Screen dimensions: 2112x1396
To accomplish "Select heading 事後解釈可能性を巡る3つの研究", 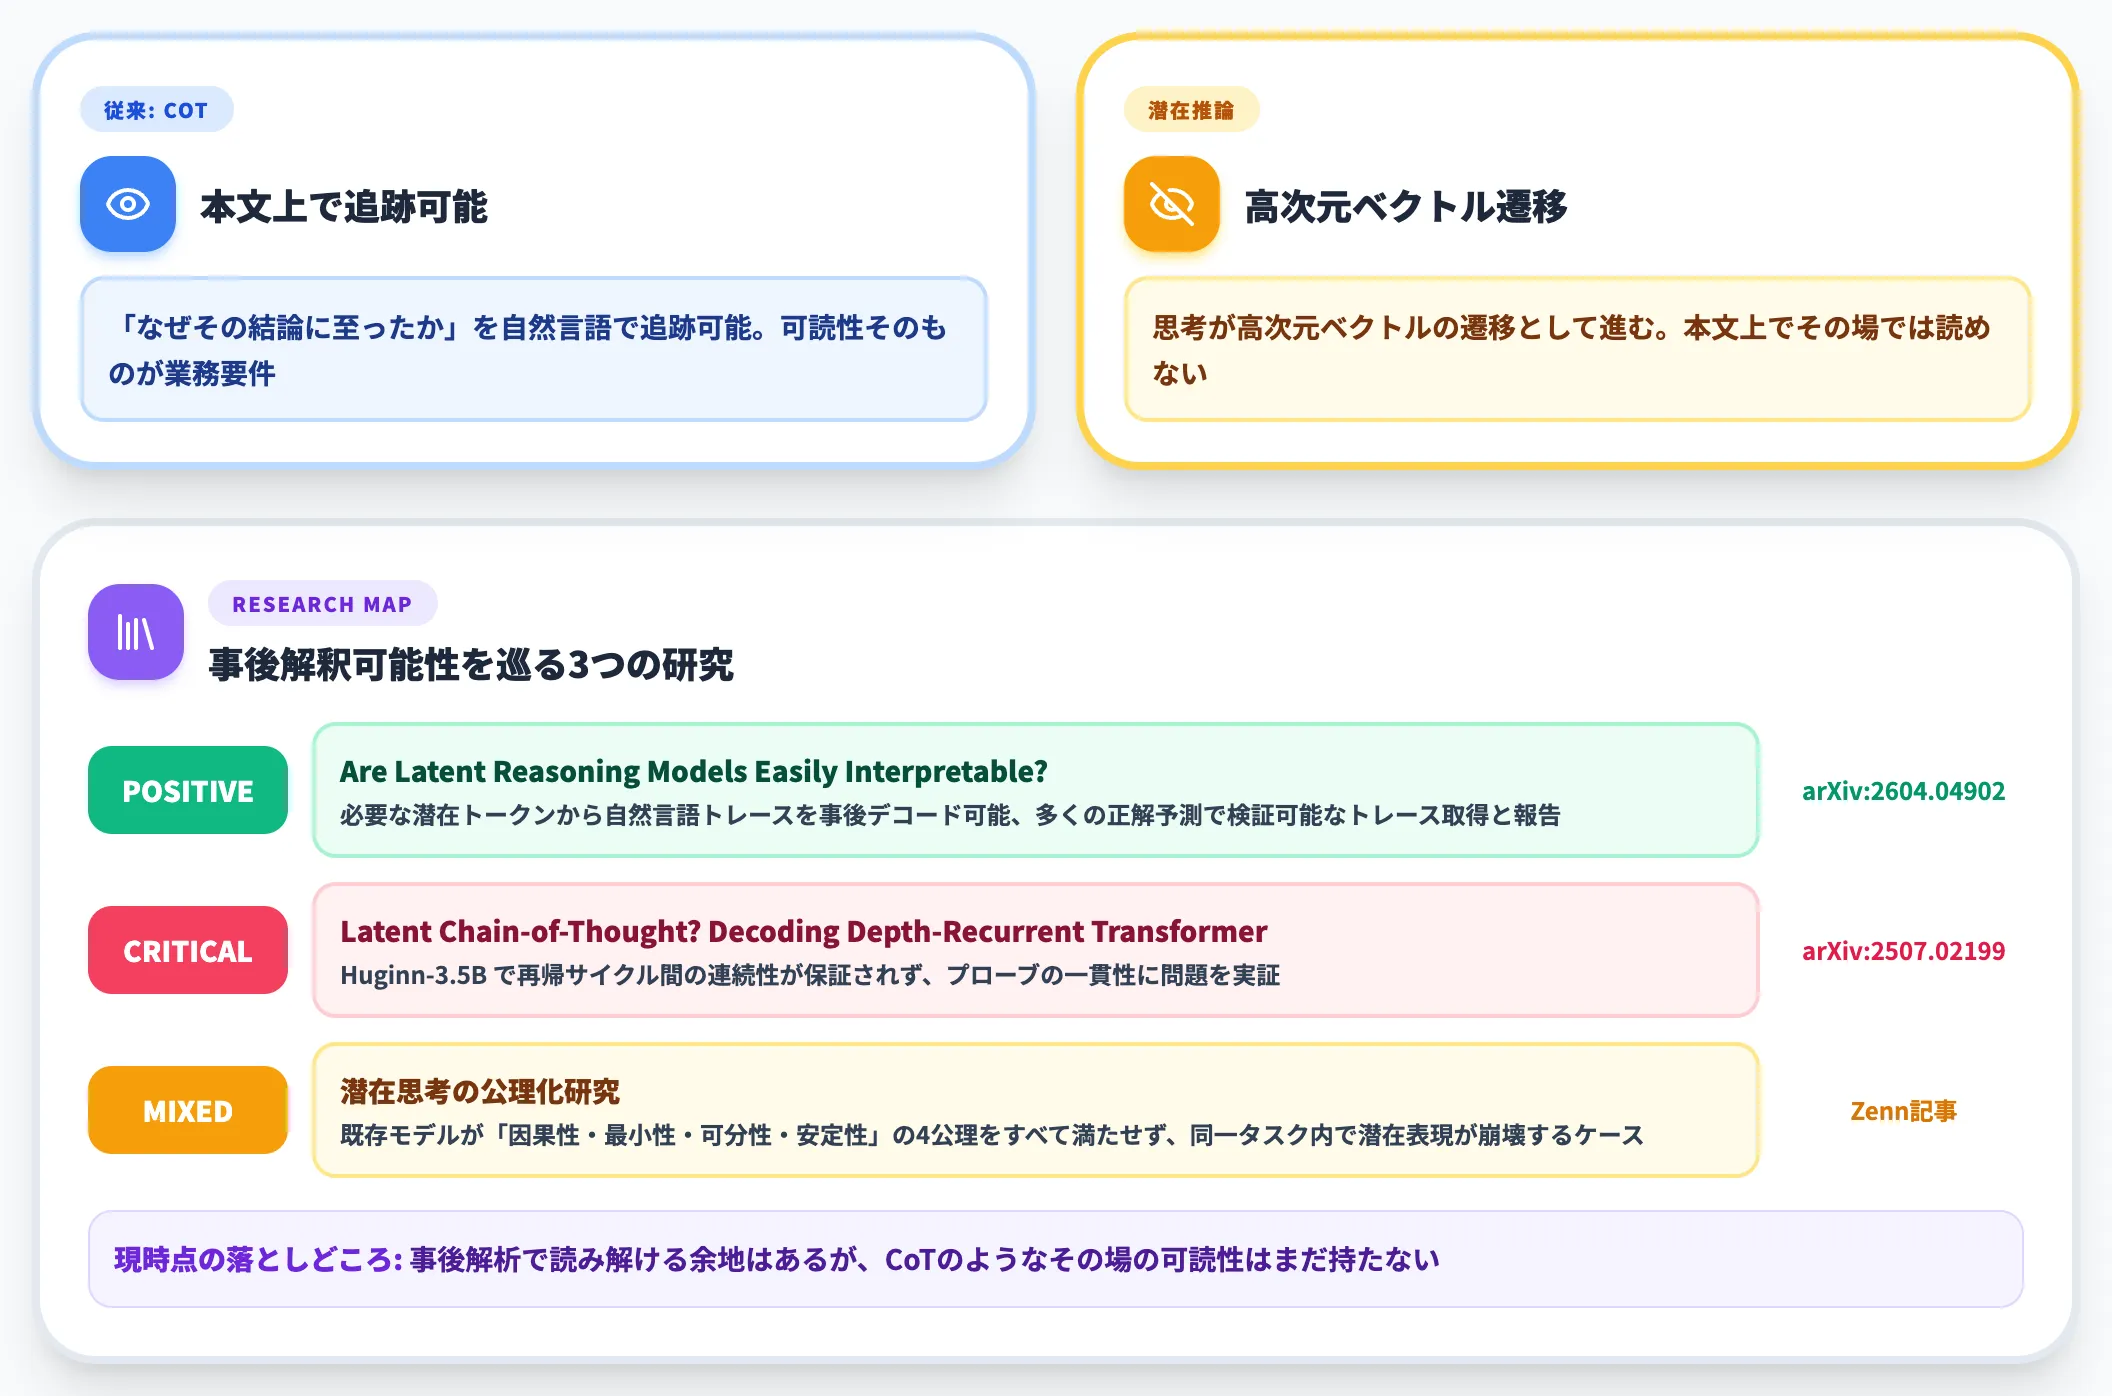I will click(471, 664).
